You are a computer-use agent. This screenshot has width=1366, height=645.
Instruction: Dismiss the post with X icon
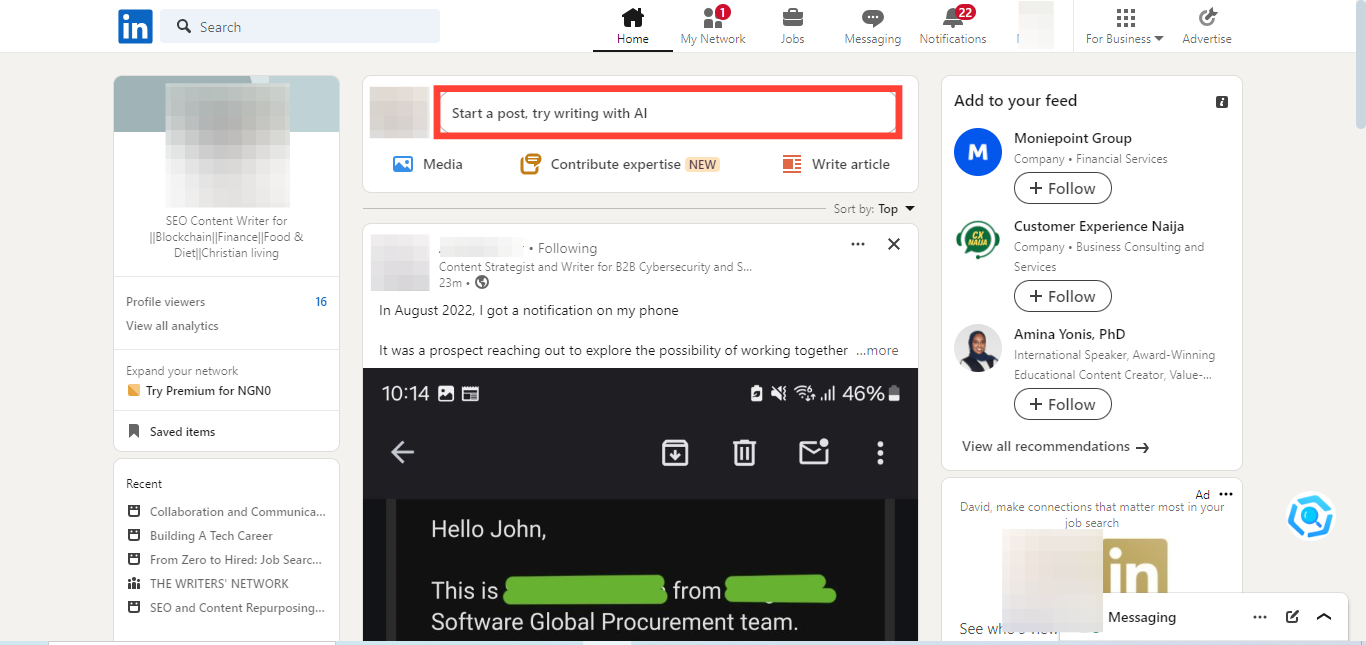pyautogui.click(x=894, y=244)
